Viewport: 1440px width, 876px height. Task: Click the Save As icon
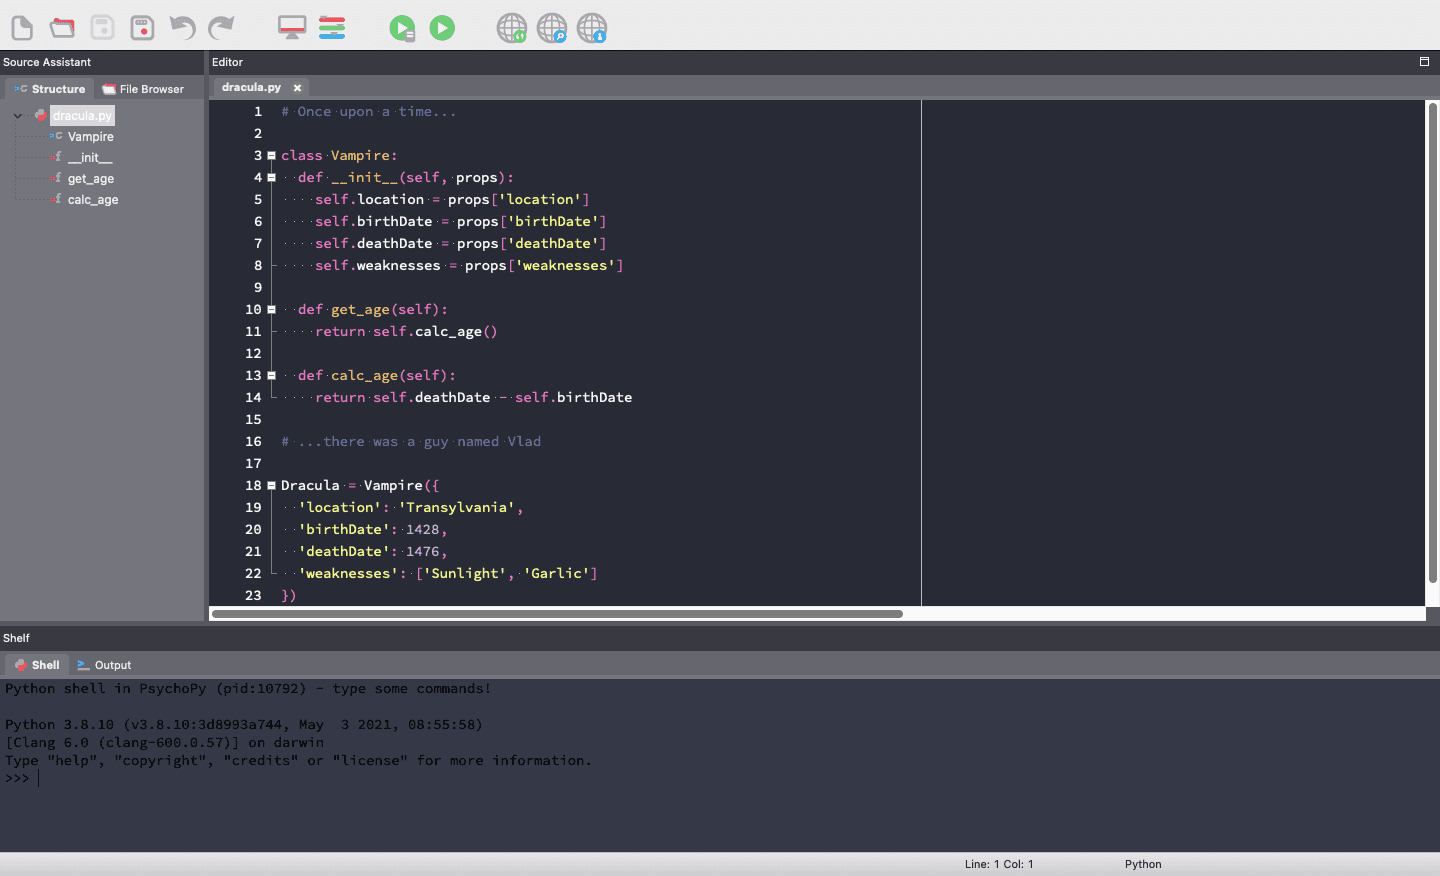142,28
